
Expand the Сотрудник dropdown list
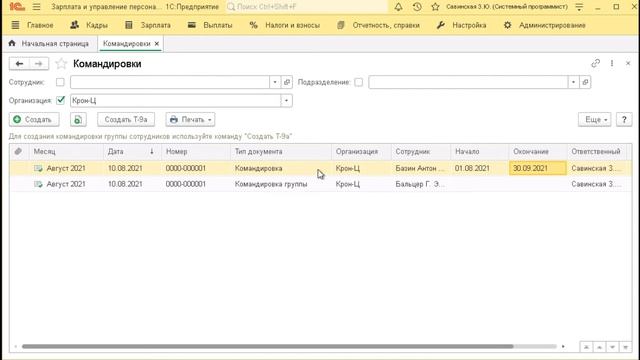275,82
